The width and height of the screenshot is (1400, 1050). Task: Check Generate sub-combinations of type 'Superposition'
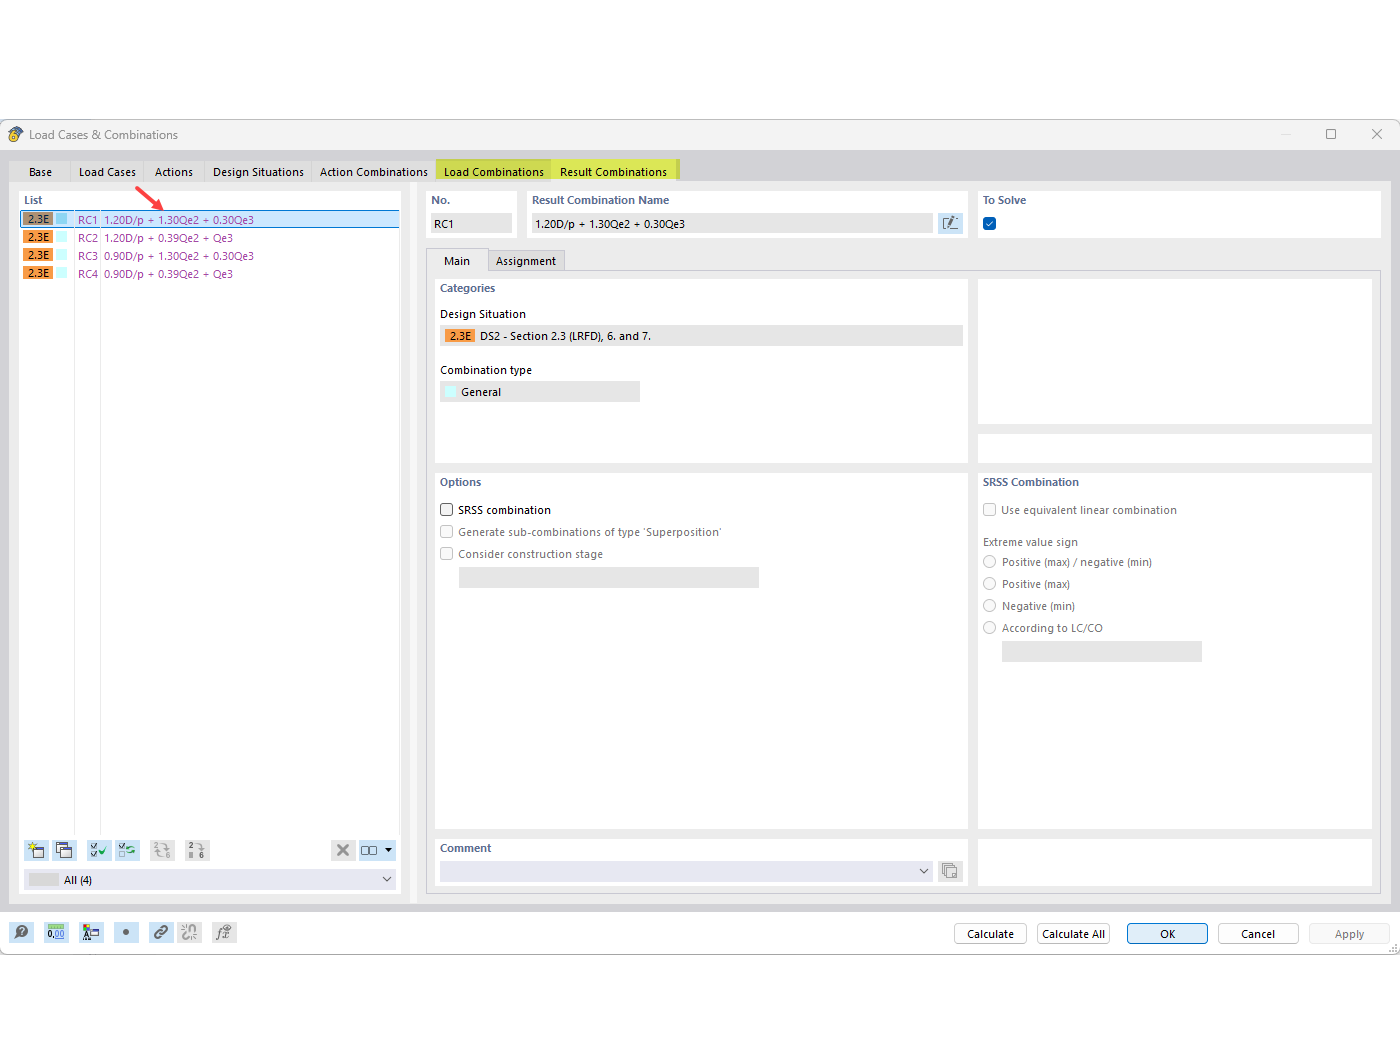(x=447, y=532)
